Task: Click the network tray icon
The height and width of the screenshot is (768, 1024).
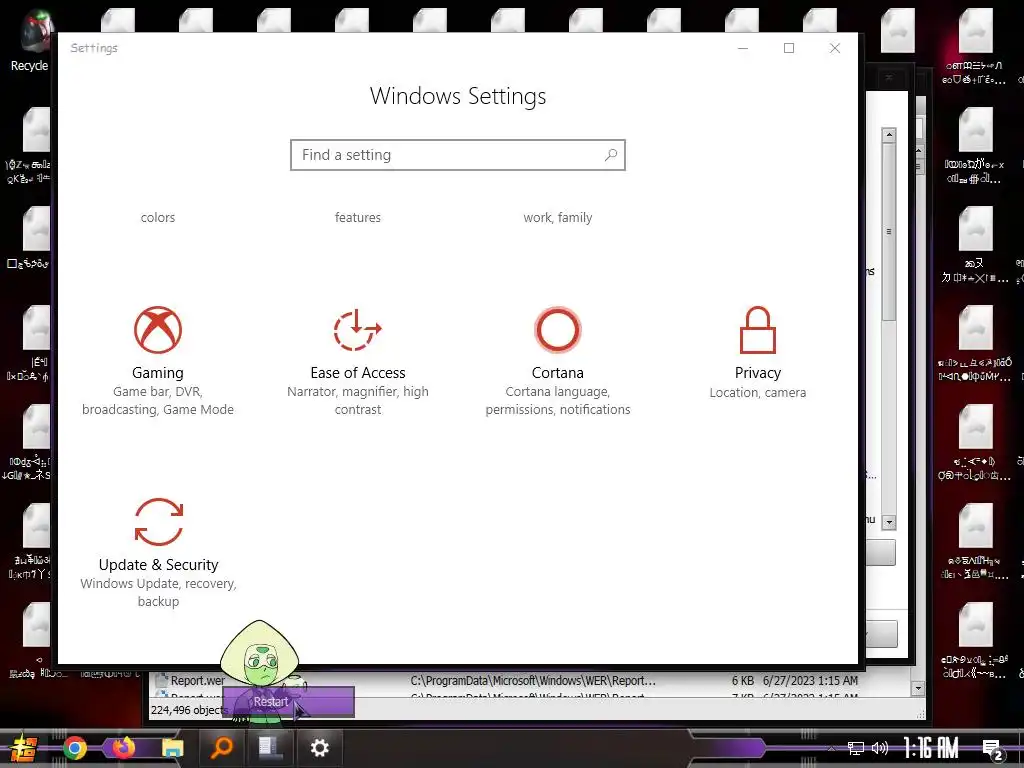Action: 855,748
